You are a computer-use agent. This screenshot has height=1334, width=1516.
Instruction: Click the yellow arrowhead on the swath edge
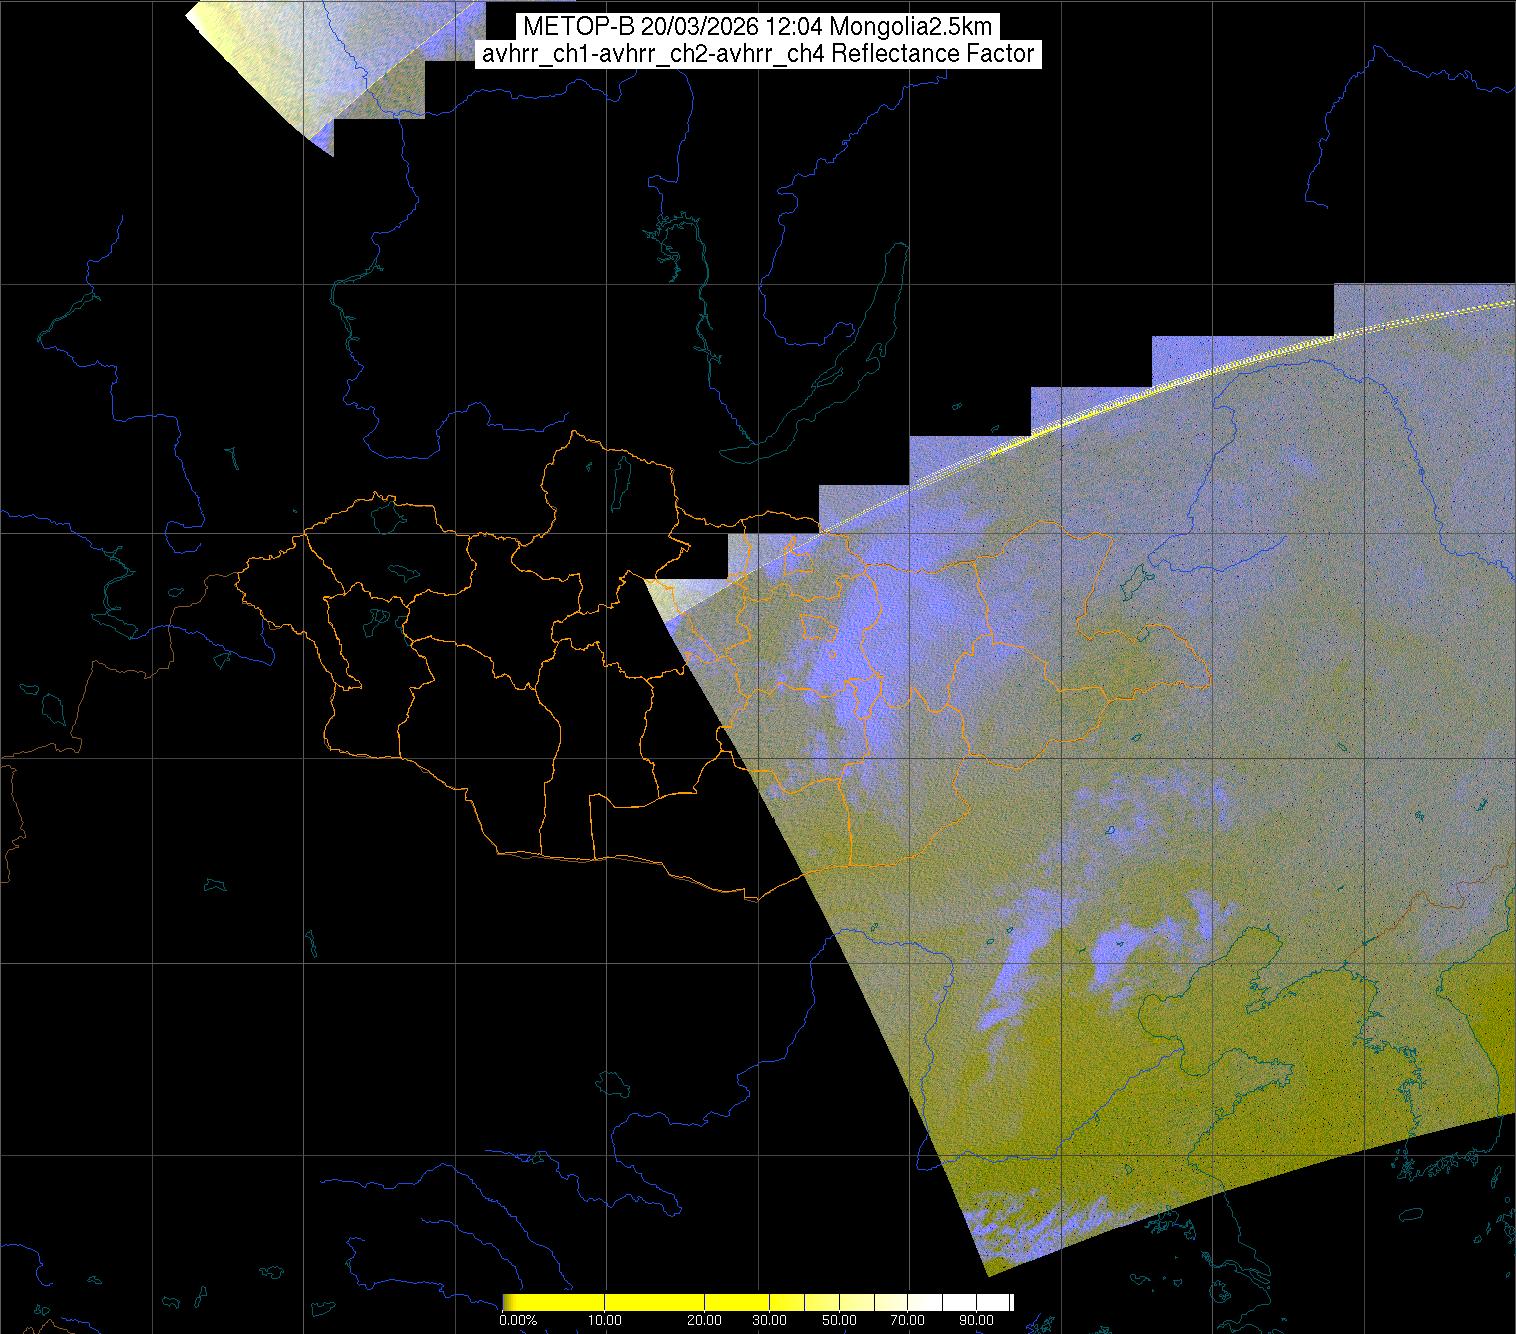998,452
